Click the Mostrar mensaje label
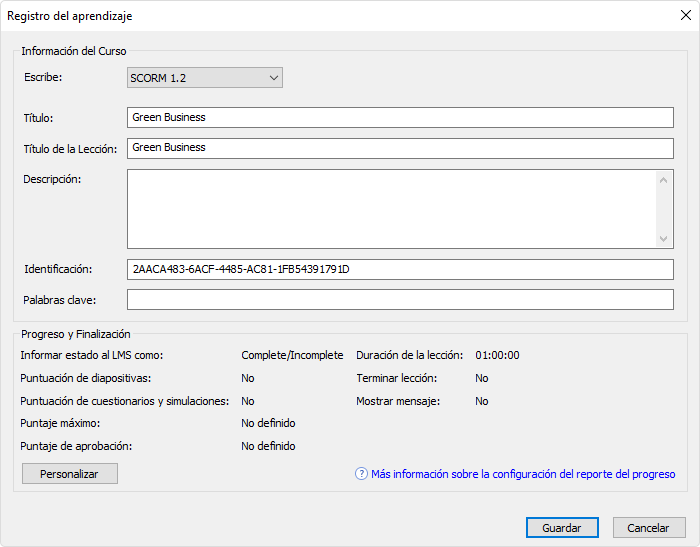The width and height of the screenshot is (700, 547). [398, 401]
